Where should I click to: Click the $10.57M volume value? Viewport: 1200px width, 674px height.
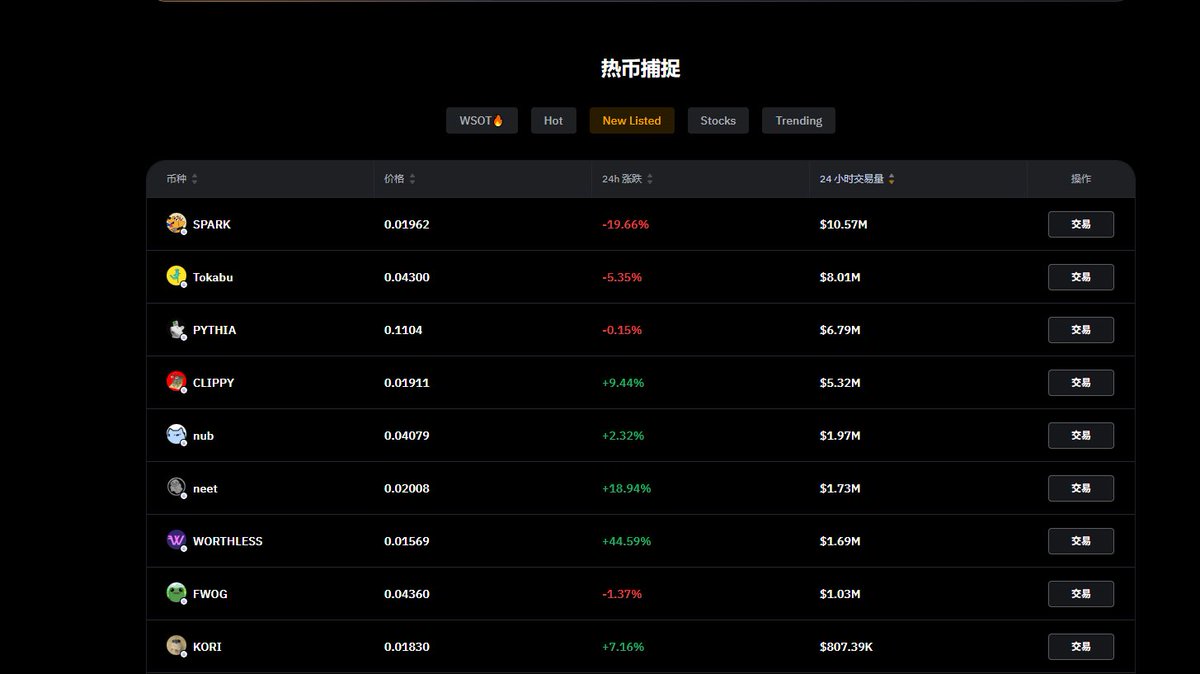point(844,225)
